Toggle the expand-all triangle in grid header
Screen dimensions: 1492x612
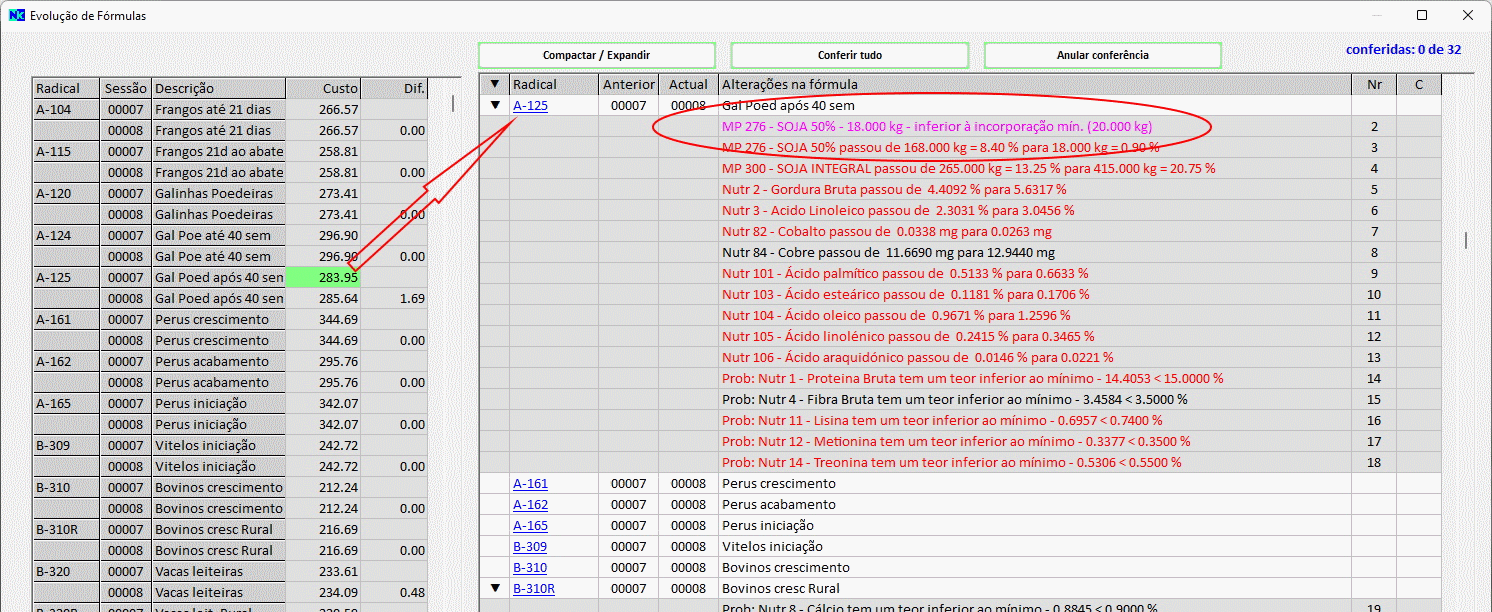pos(494,84)
